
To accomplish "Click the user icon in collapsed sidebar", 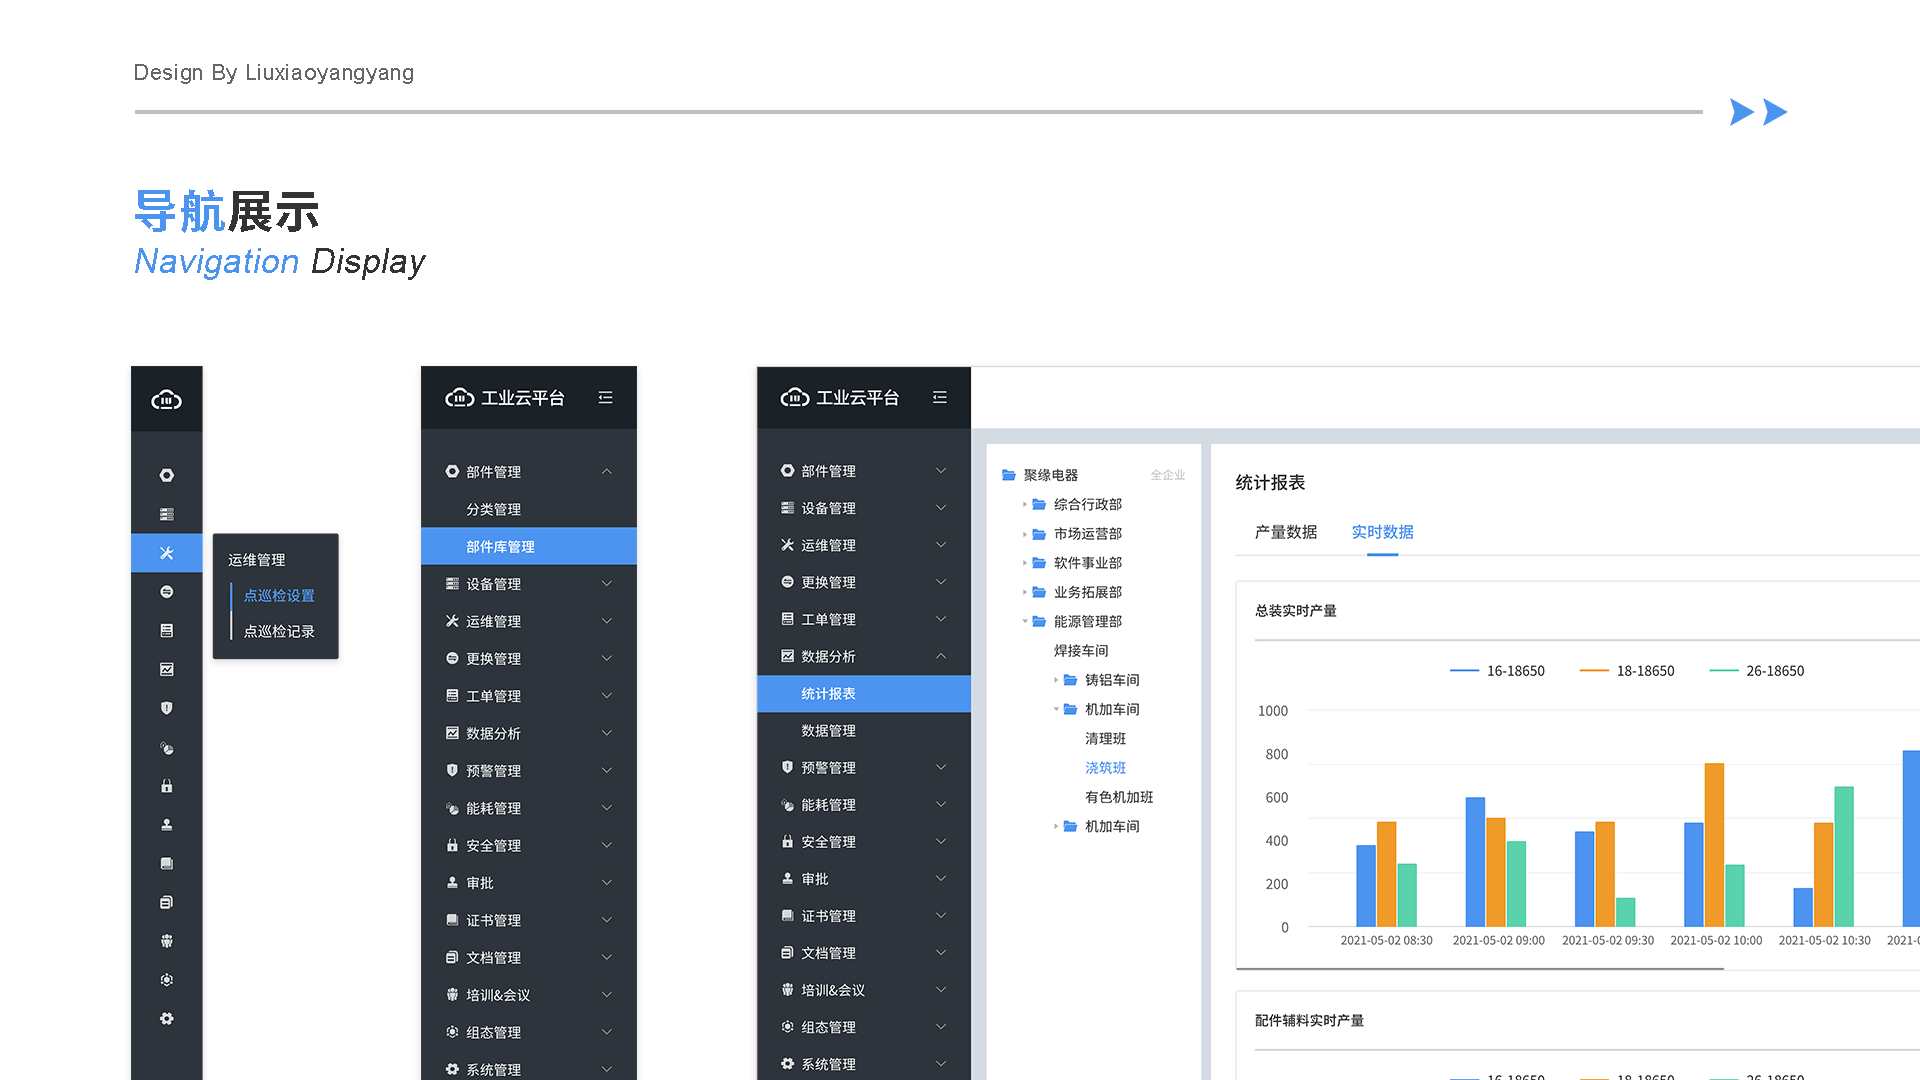I will click(167, 825).
